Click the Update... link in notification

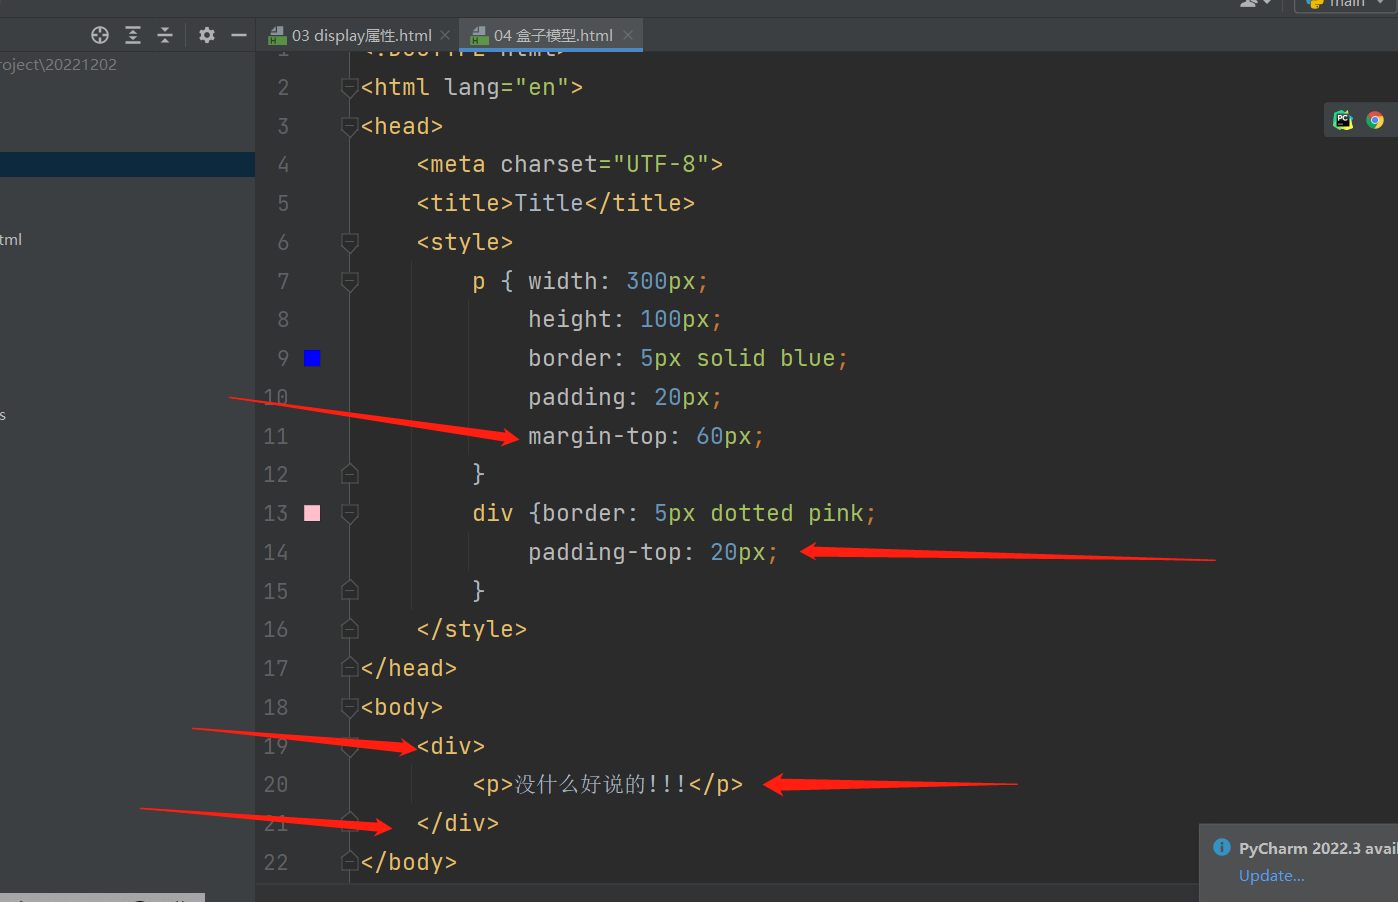coord(1271,875)
